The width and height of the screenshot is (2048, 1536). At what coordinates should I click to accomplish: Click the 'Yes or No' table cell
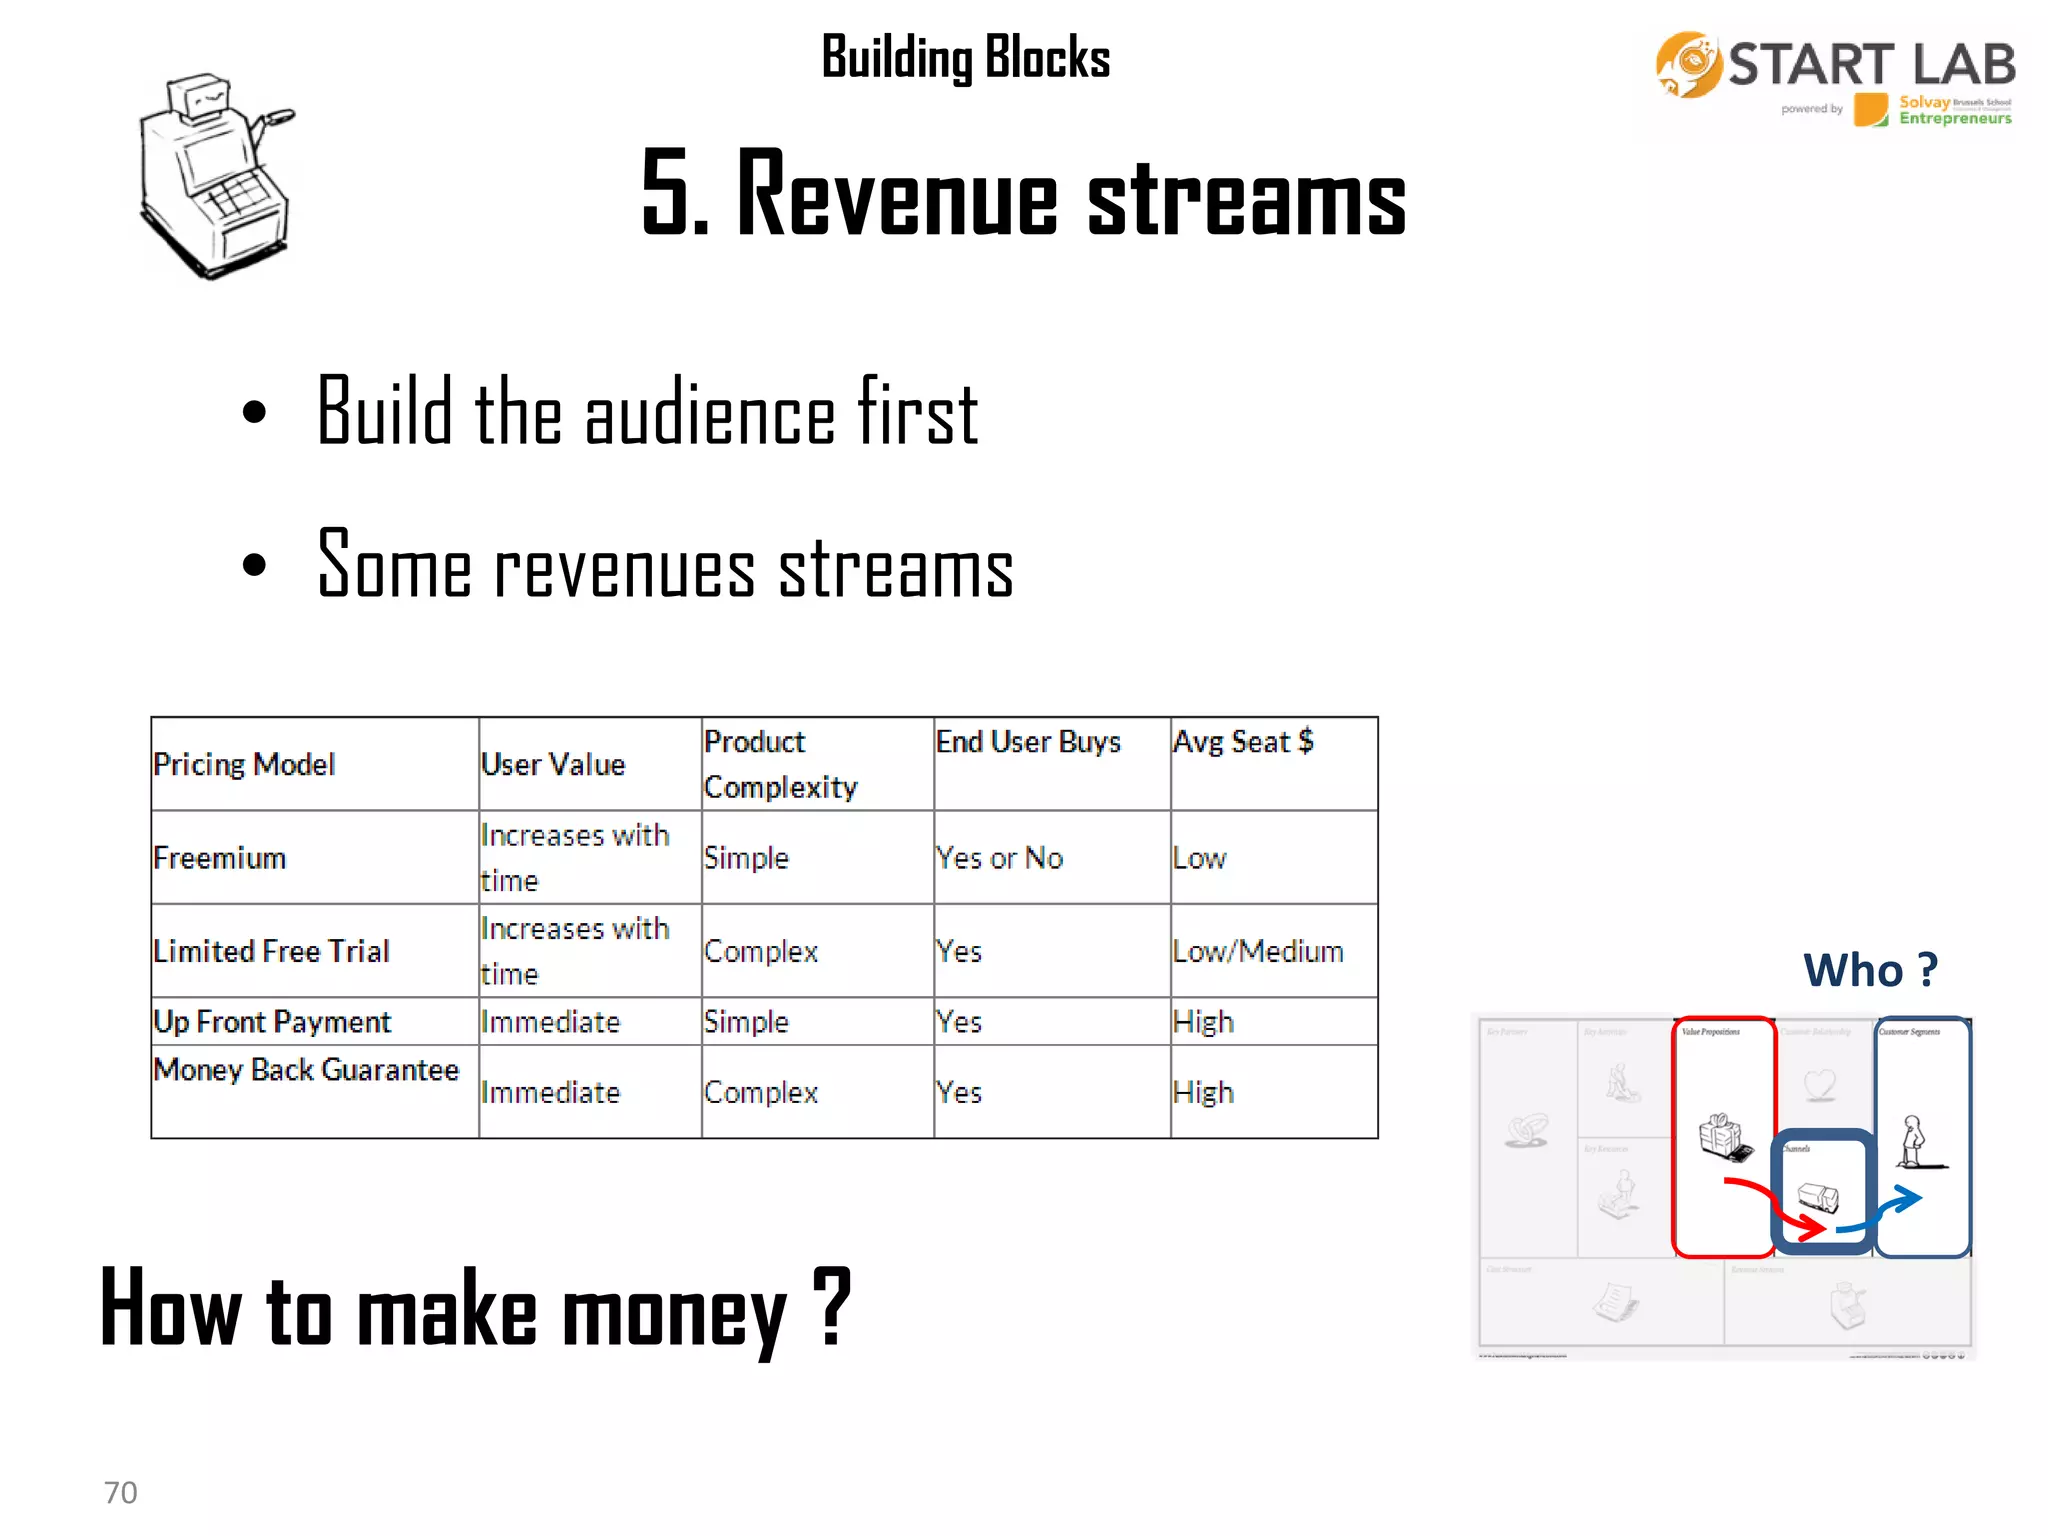tap(1052, 858)
